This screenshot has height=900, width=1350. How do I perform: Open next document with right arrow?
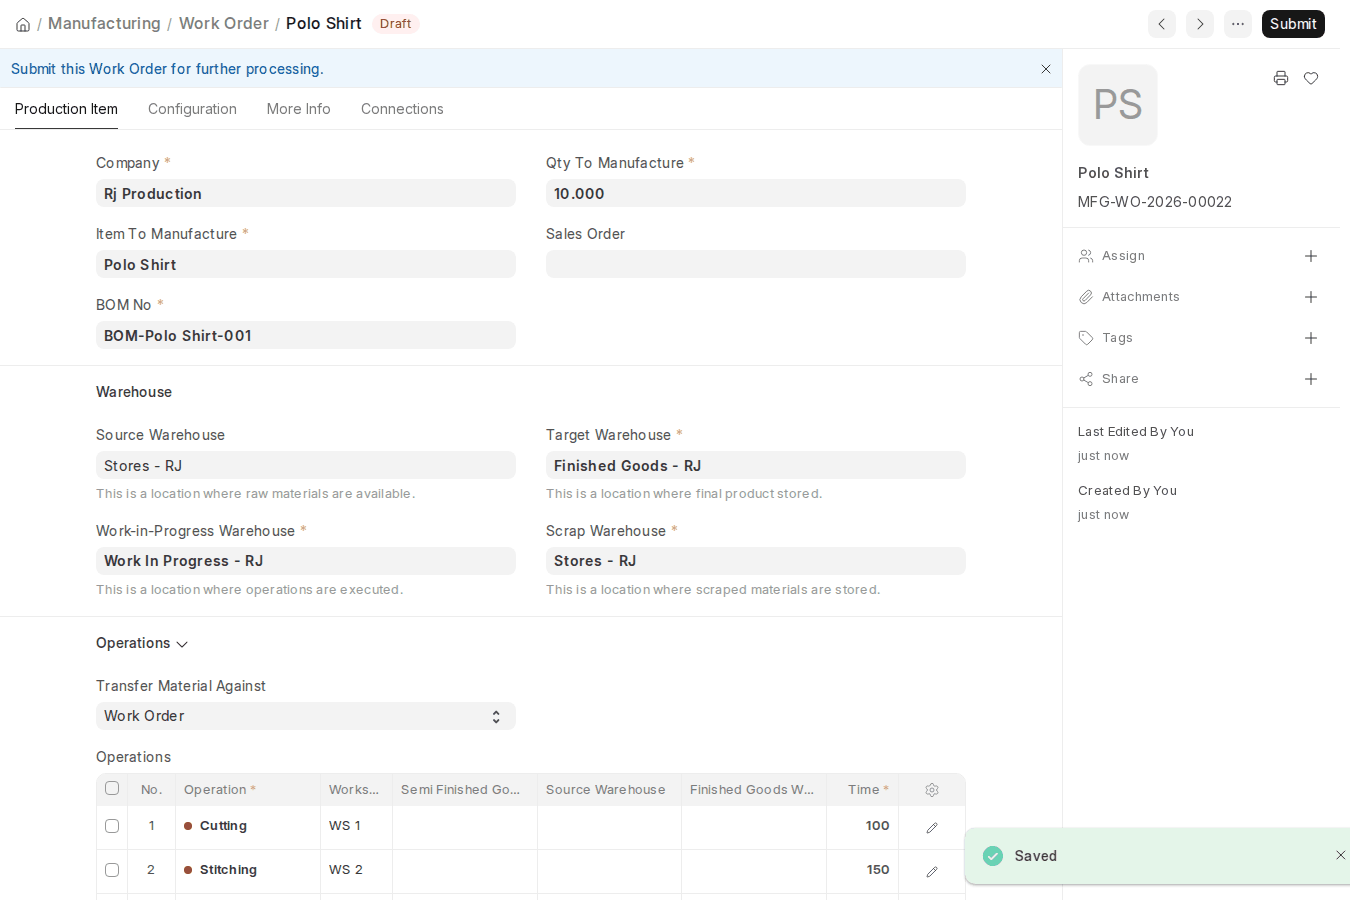pyautogui.click(x=1200, y=24)
